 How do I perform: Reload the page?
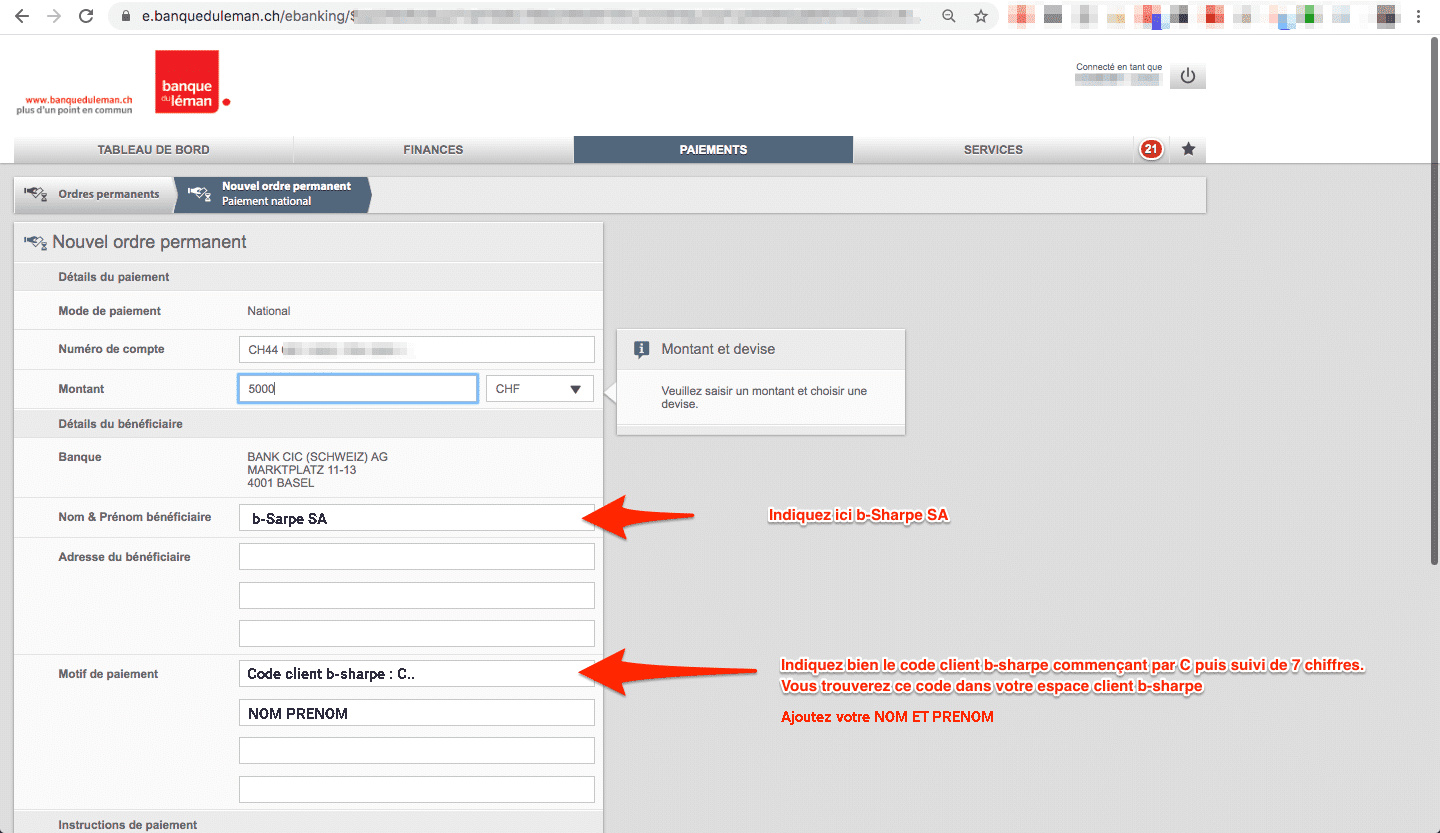point(86,16)
